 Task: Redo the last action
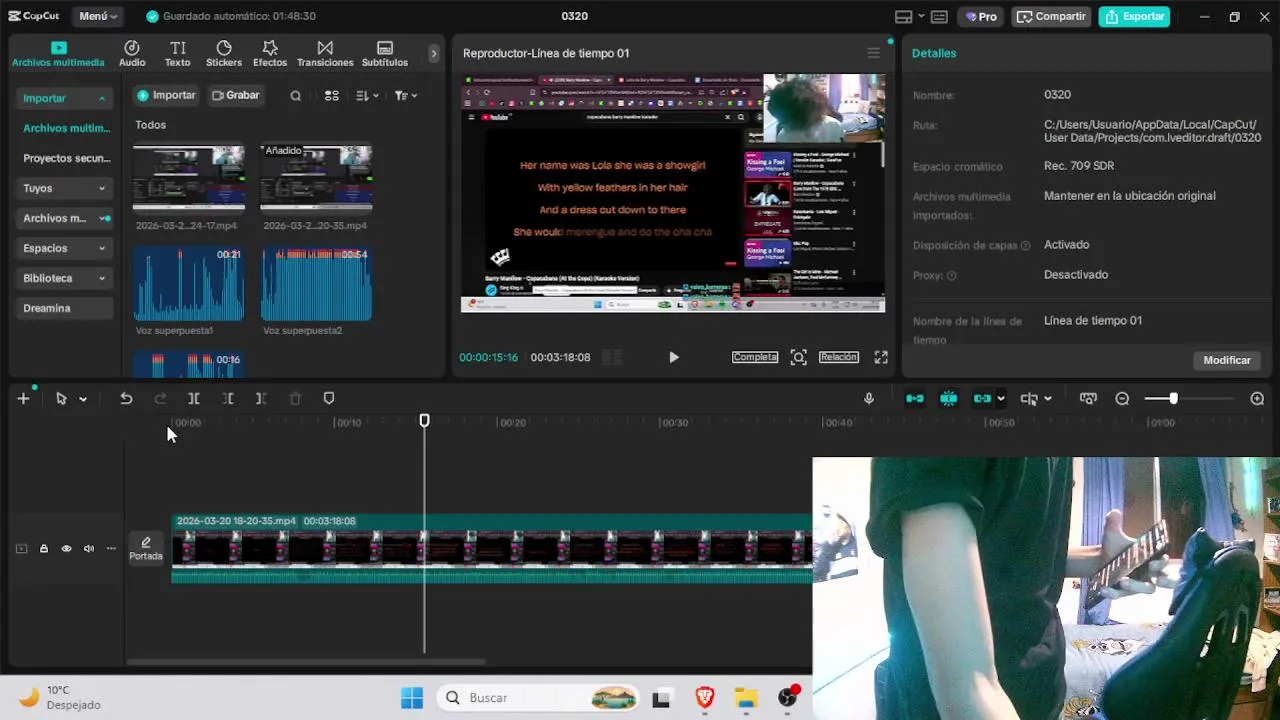click(160, 398)
